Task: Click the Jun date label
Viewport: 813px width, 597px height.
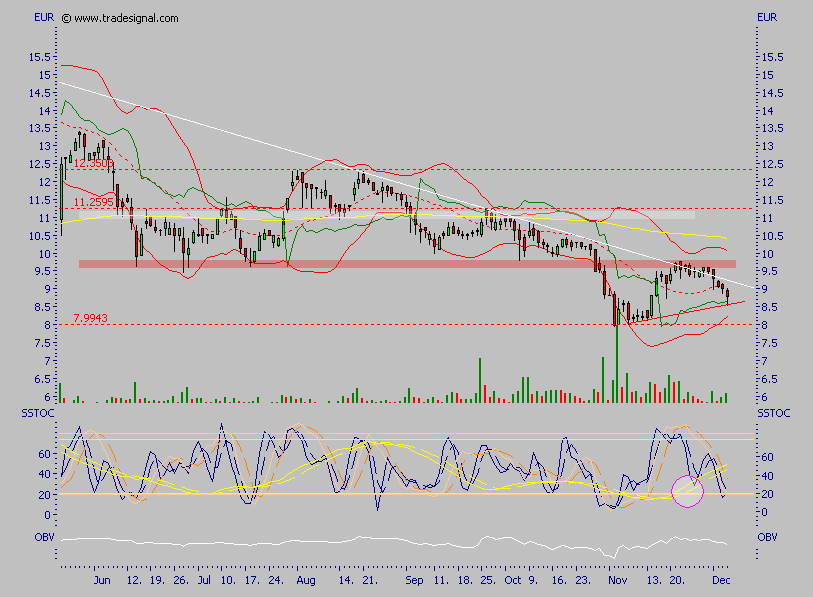Action: tap(102, 580)
